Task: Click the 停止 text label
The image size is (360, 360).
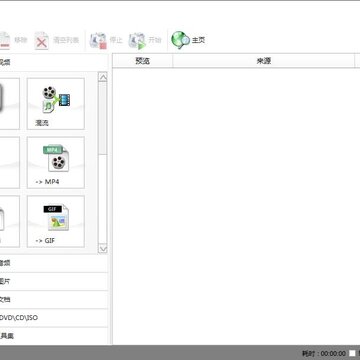Action: click(x=116, y=41)
